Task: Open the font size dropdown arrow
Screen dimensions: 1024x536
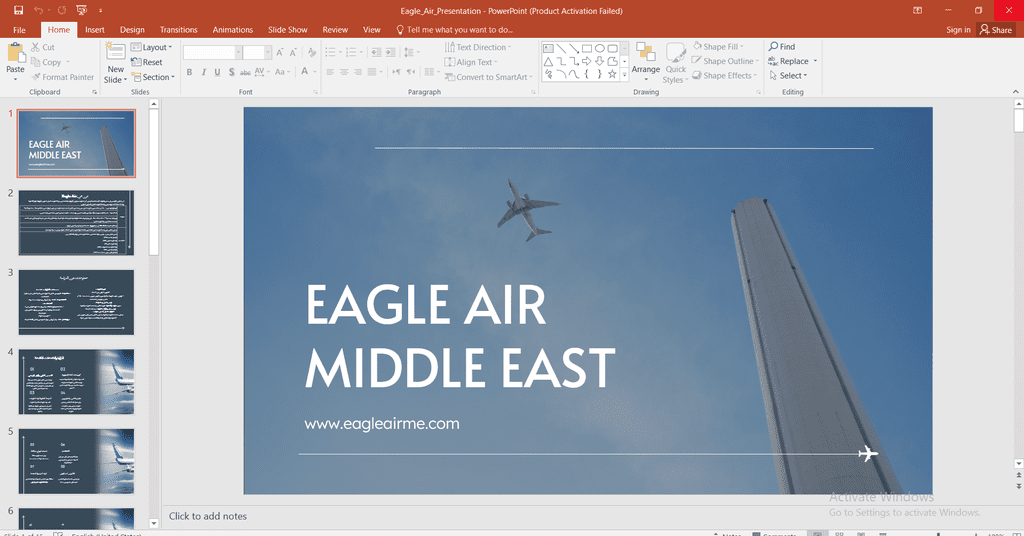Action: [x=268, y=53]
